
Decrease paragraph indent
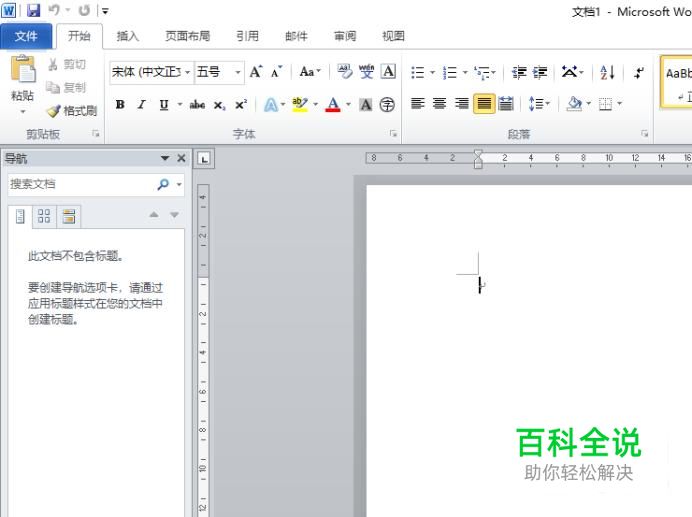coord(519,72)
